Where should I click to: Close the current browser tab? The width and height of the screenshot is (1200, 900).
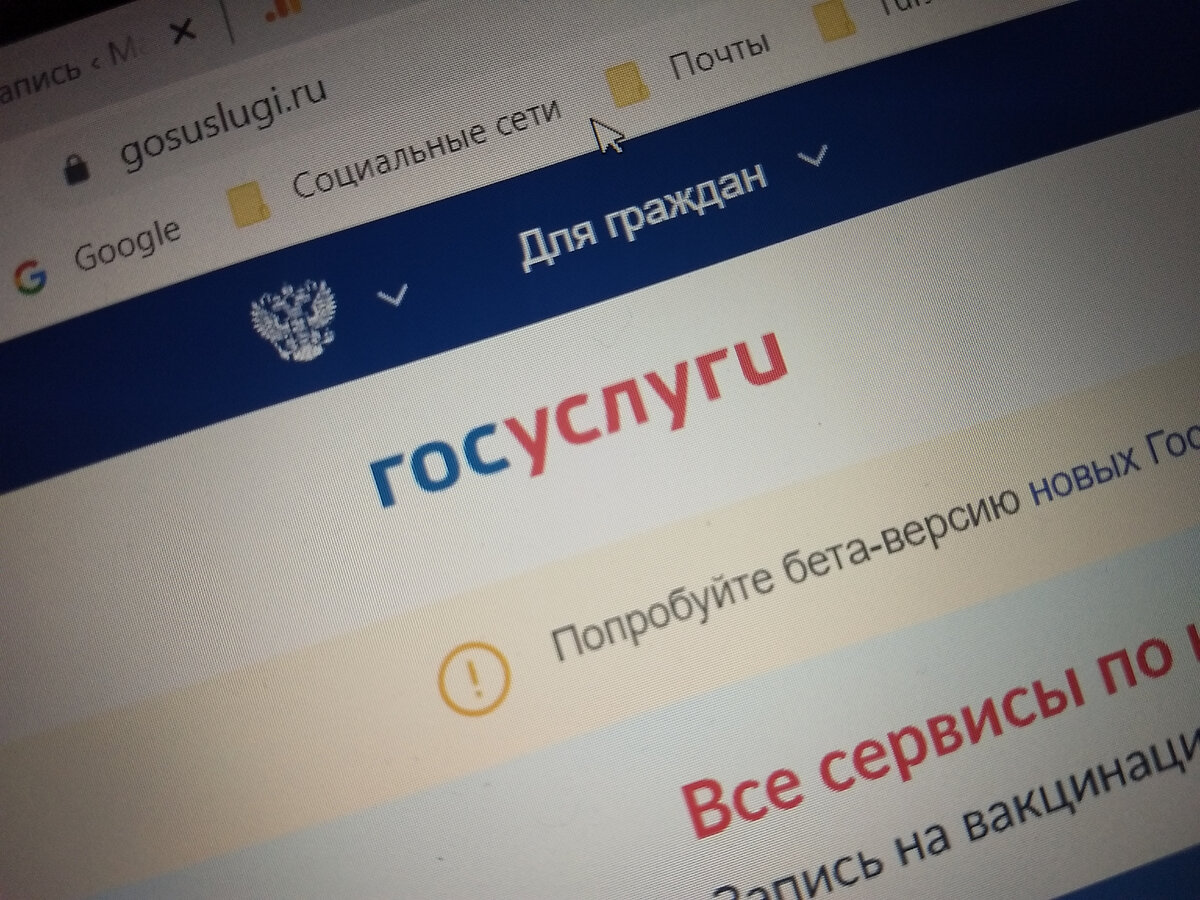point(183,32)
